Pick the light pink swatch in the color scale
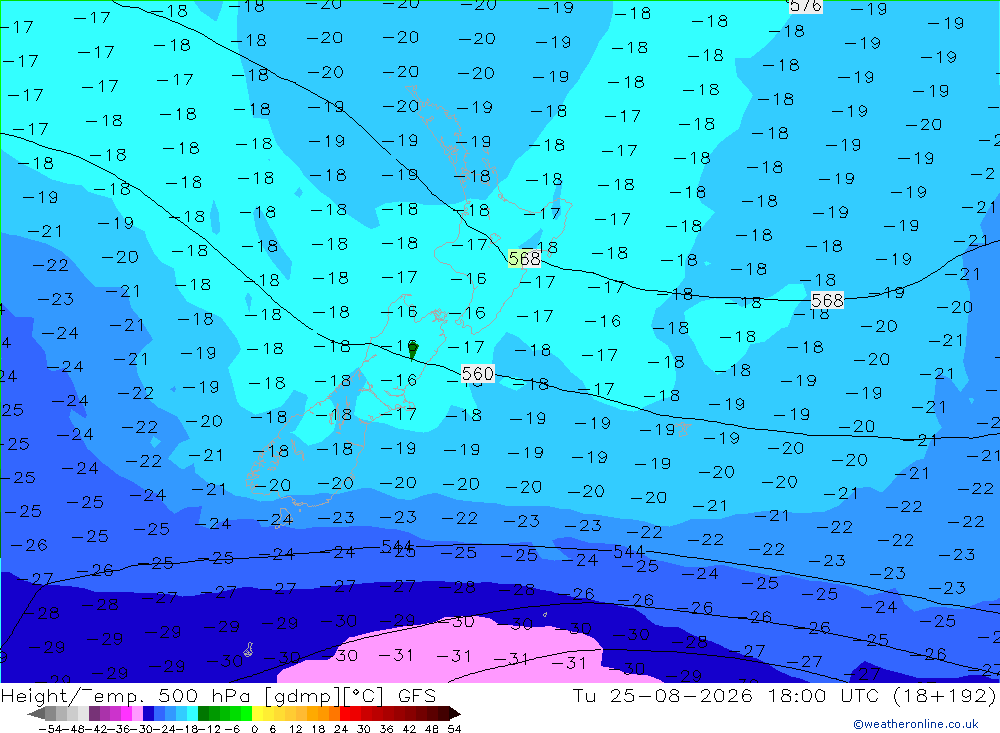 click(137, 714)
